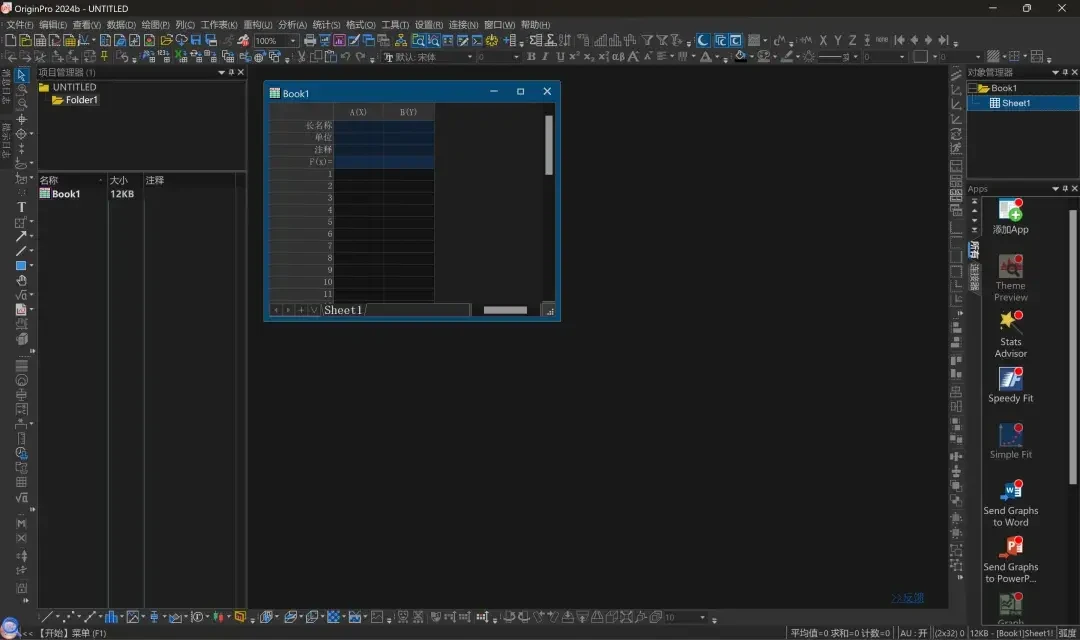Click the Print icon in toolbar
This screenshot has height=640, width=1080.
[x=310, y=41]
